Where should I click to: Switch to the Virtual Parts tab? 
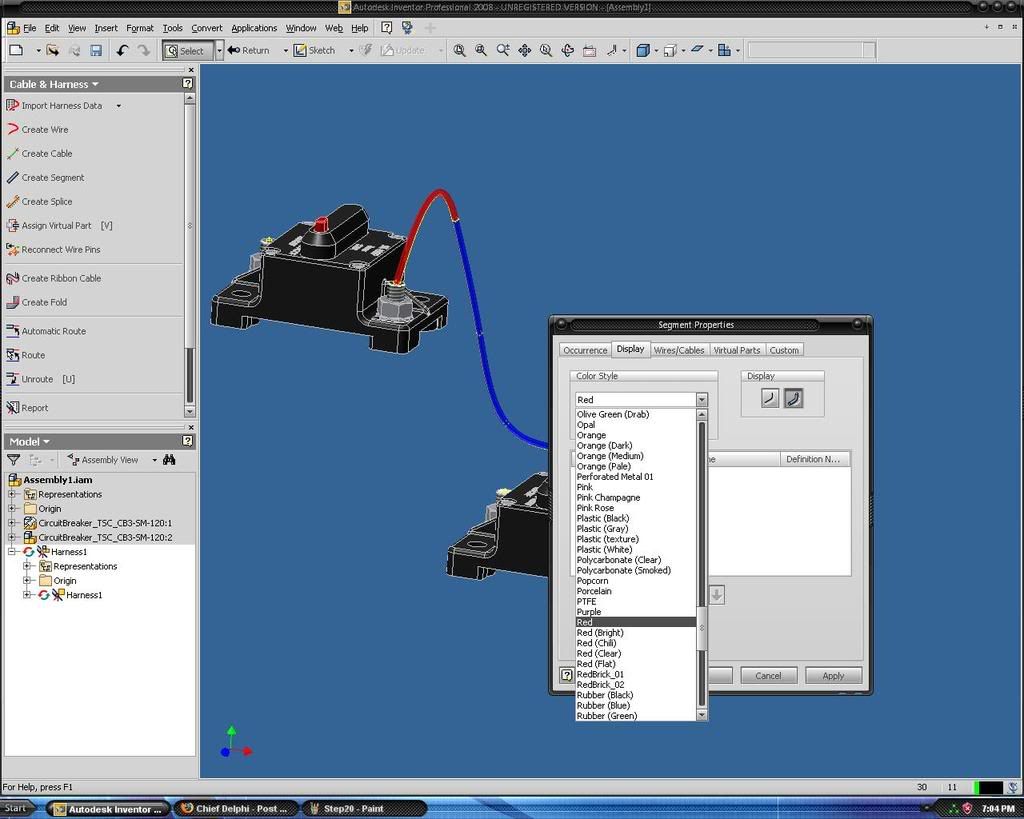click(x=737, y=350)
